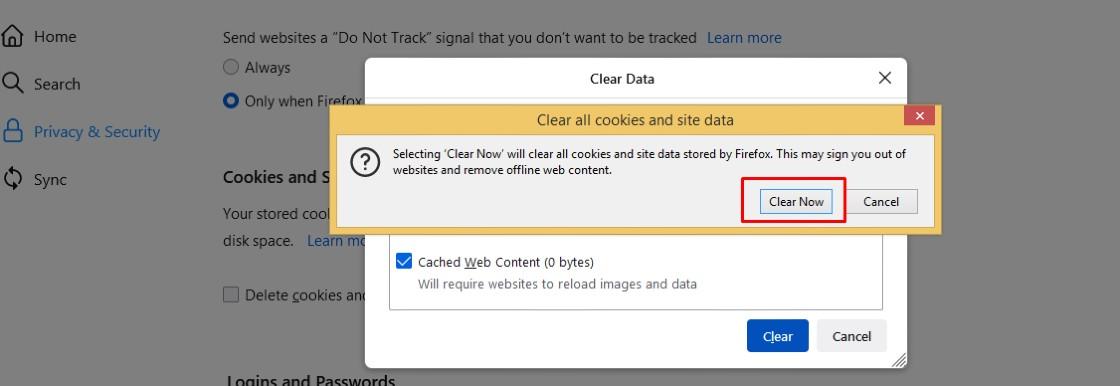Click the question mark icon in confirmation dialog
This screenshot has width=1120, height=386.
click(365, 163)
